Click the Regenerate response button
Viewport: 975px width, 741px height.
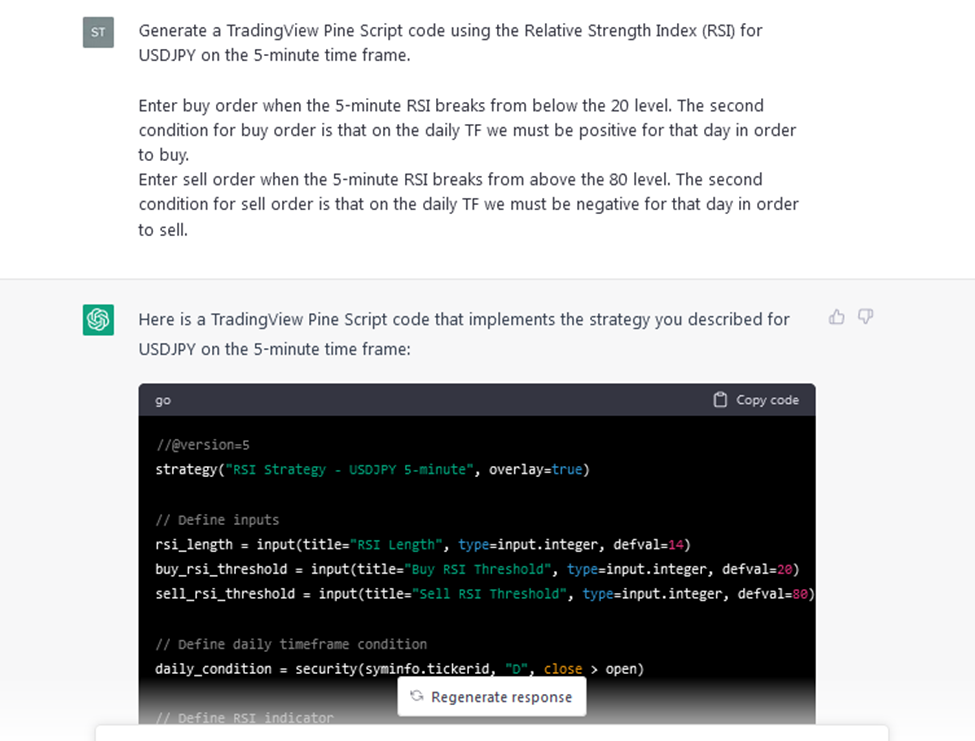click(492, 697)
